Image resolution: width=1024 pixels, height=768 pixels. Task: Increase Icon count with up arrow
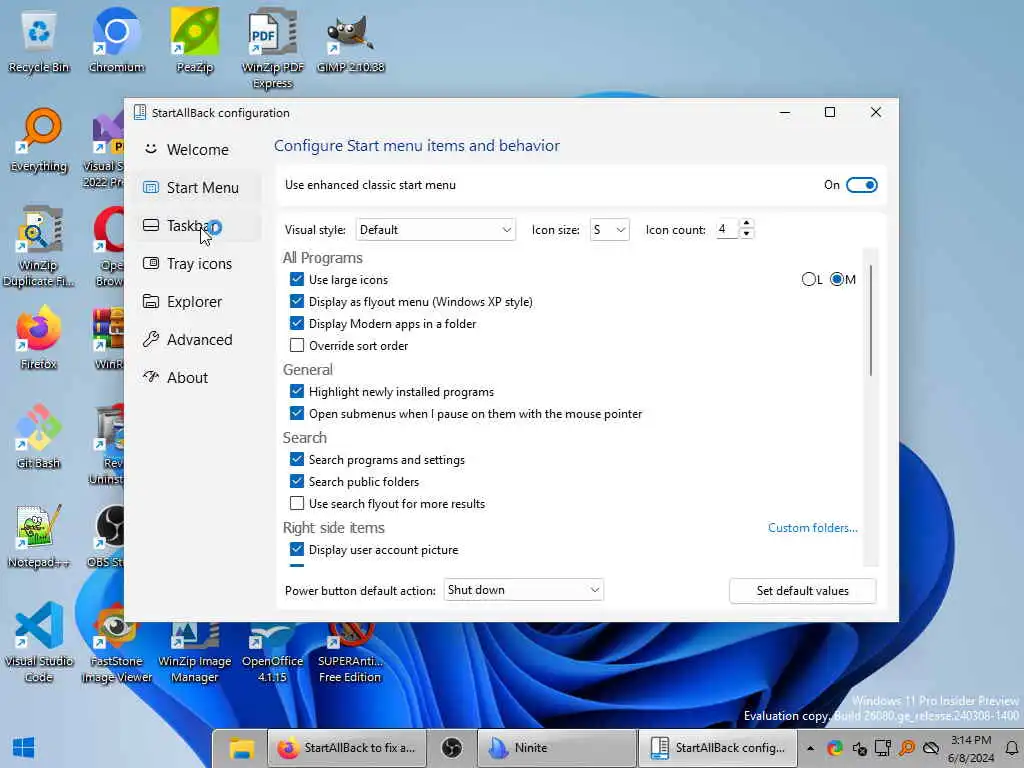point(746,223)
